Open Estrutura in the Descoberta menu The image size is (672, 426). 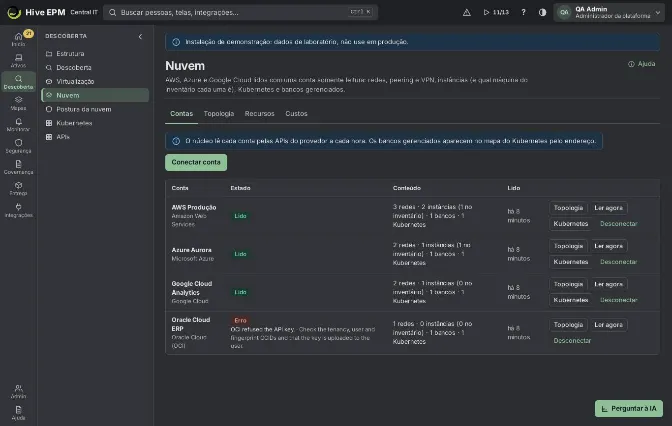click(x=95, y=54)
